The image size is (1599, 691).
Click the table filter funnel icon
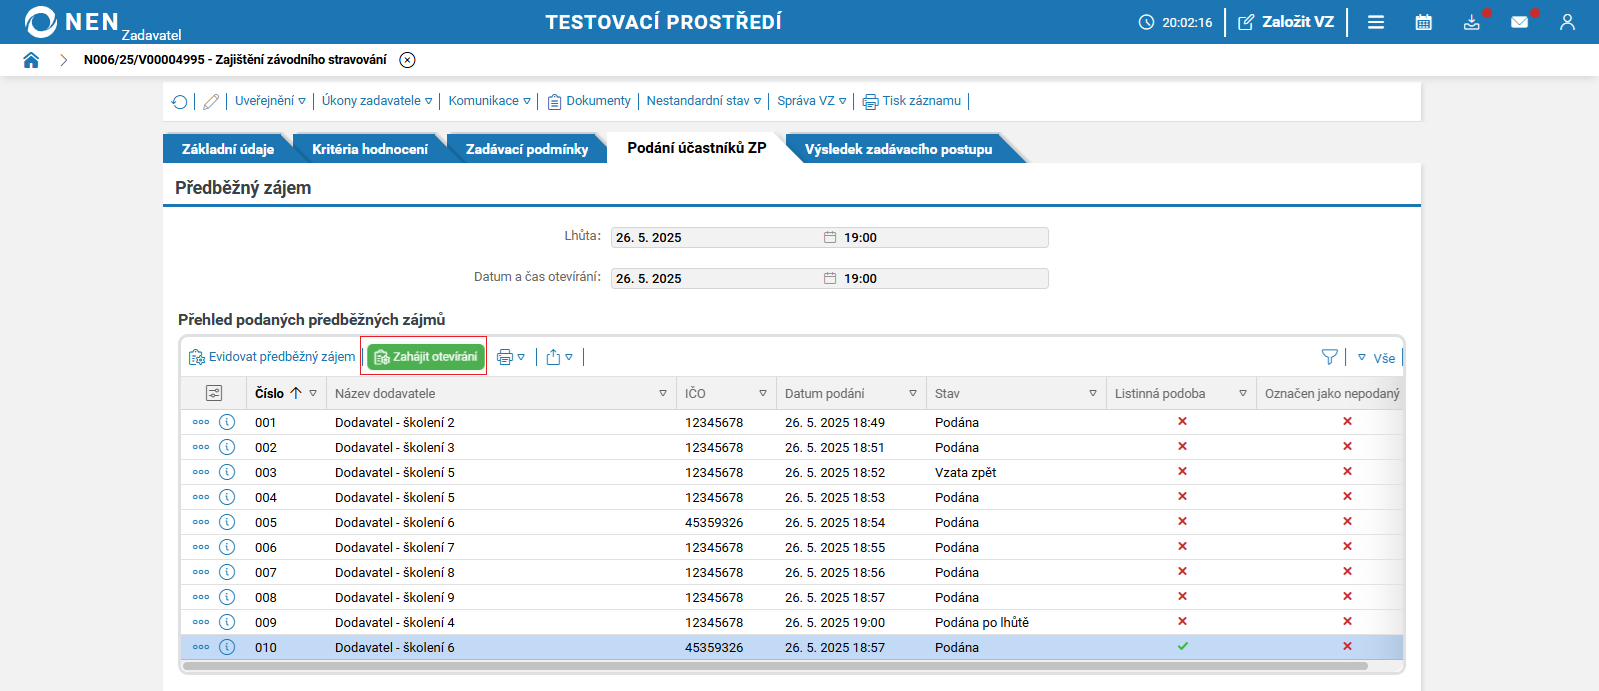point(1329,357)
